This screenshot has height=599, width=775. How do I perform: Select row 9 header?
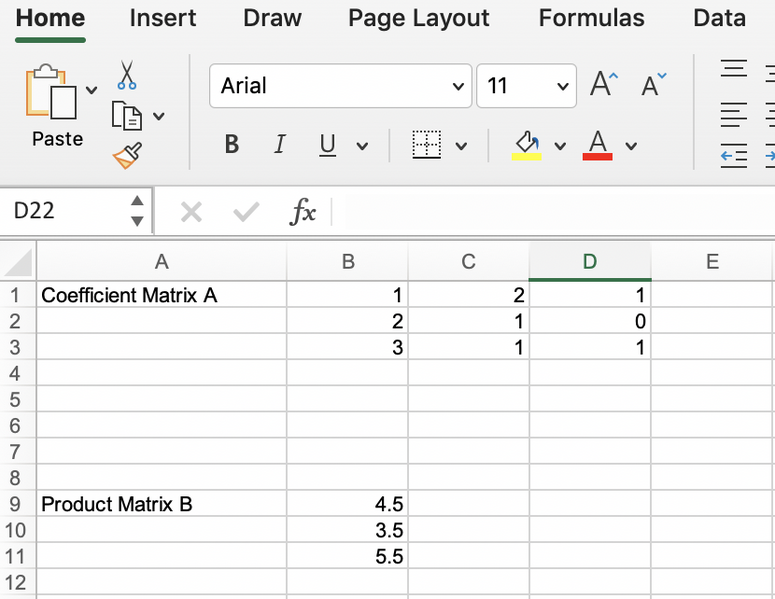[18, 504]
